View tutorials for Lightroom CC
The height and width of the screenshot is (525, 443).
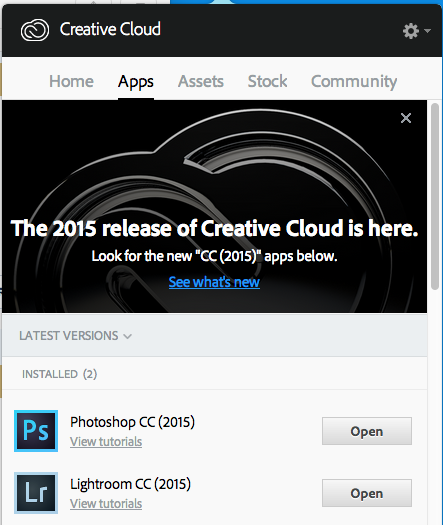(x=106, y=504)
